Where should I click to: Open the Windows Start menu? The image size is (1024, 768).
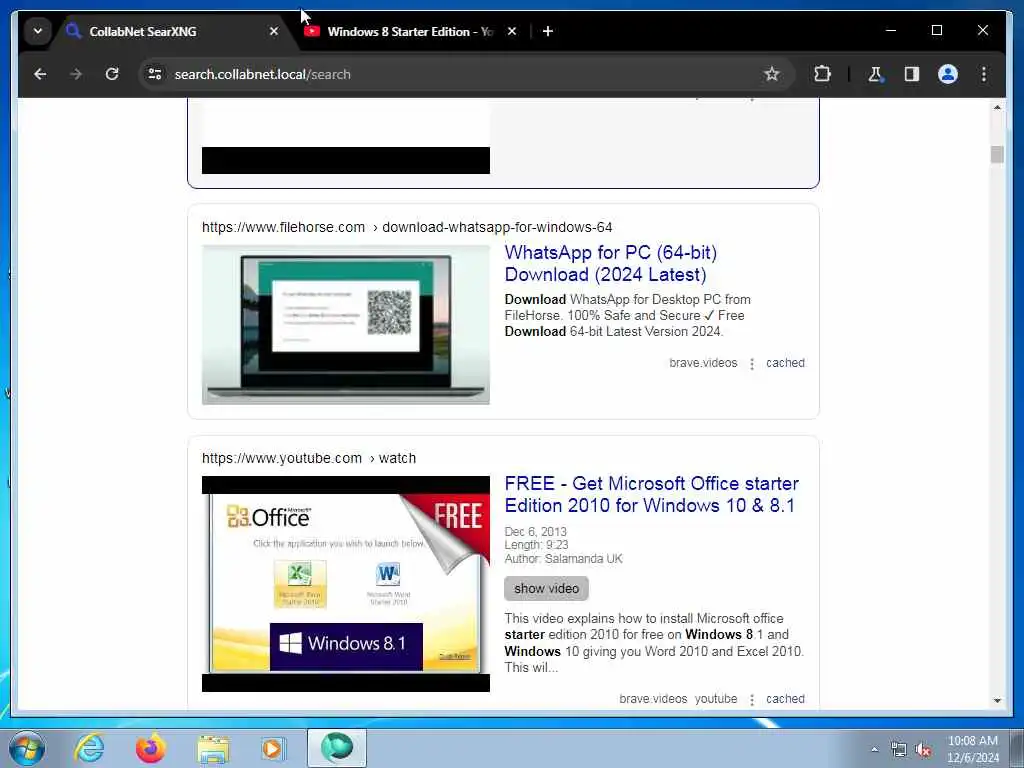tap(27, 748)
